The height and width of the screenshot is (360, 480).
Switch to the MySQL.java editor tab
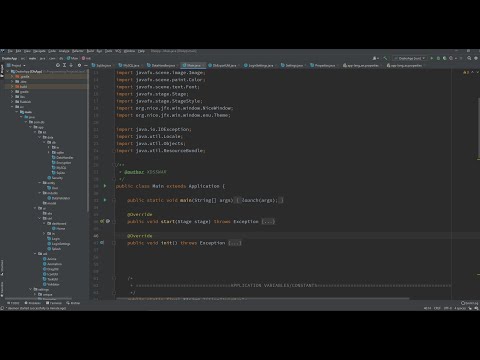tap(131, 65)
